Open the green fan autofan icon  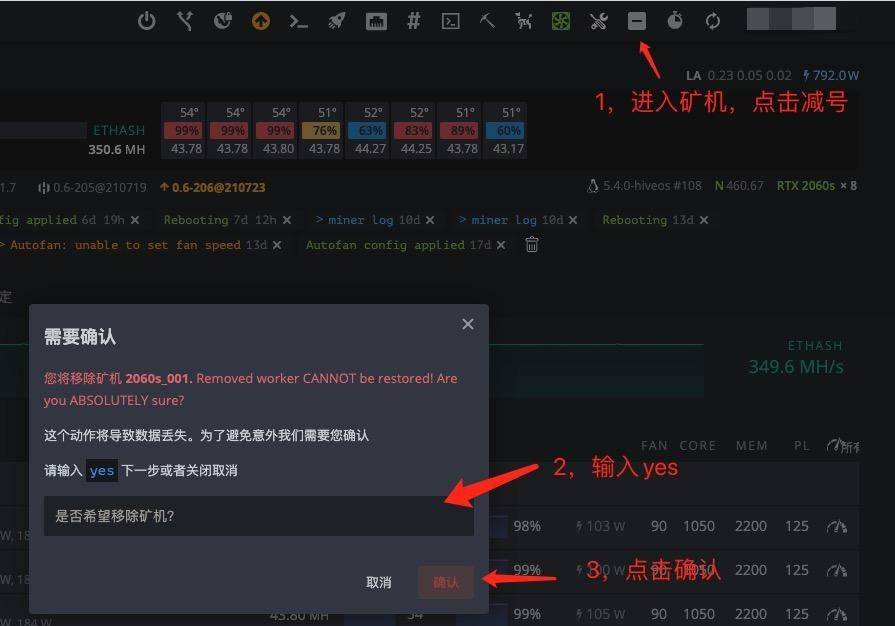pyautogui.click(x=561, y=21)
